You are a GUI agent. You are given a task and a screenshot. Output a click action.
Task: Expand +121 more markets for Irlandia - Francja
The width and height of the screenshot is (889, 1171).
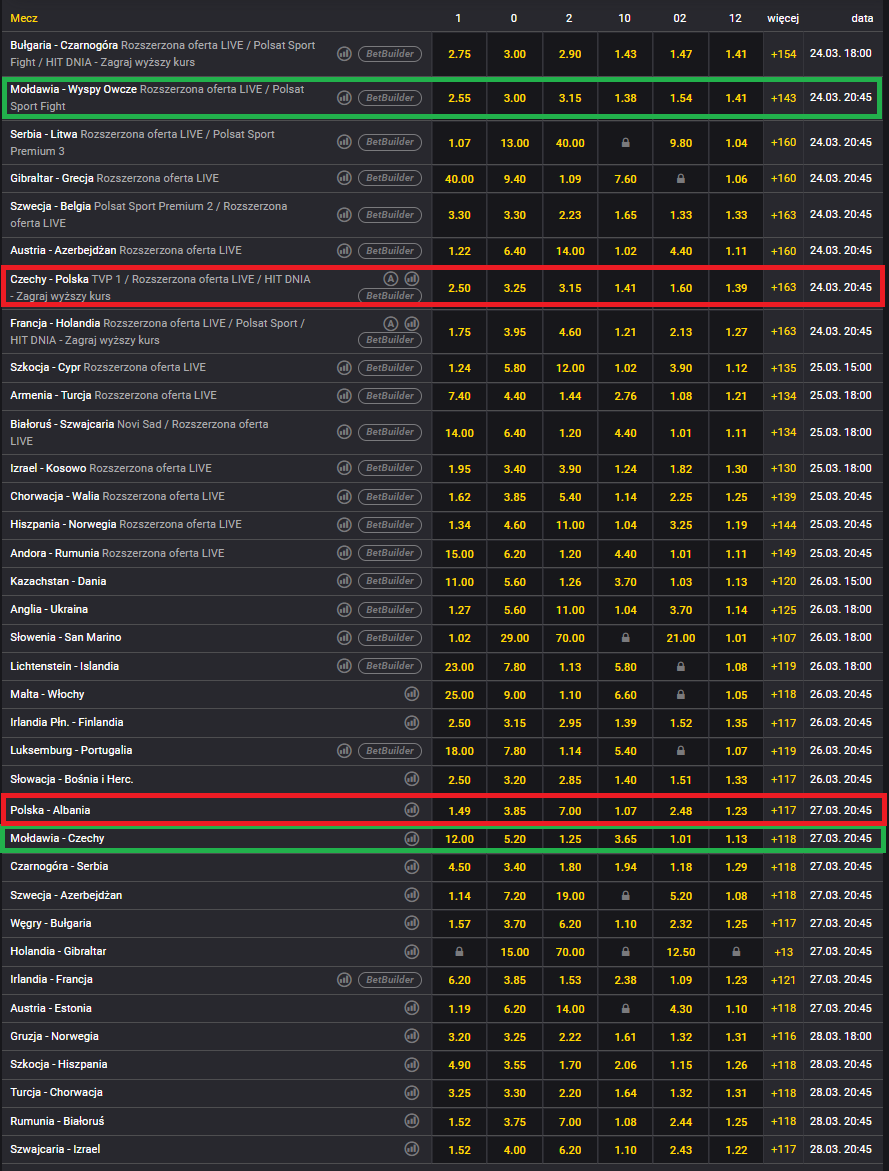coord(783,980)
